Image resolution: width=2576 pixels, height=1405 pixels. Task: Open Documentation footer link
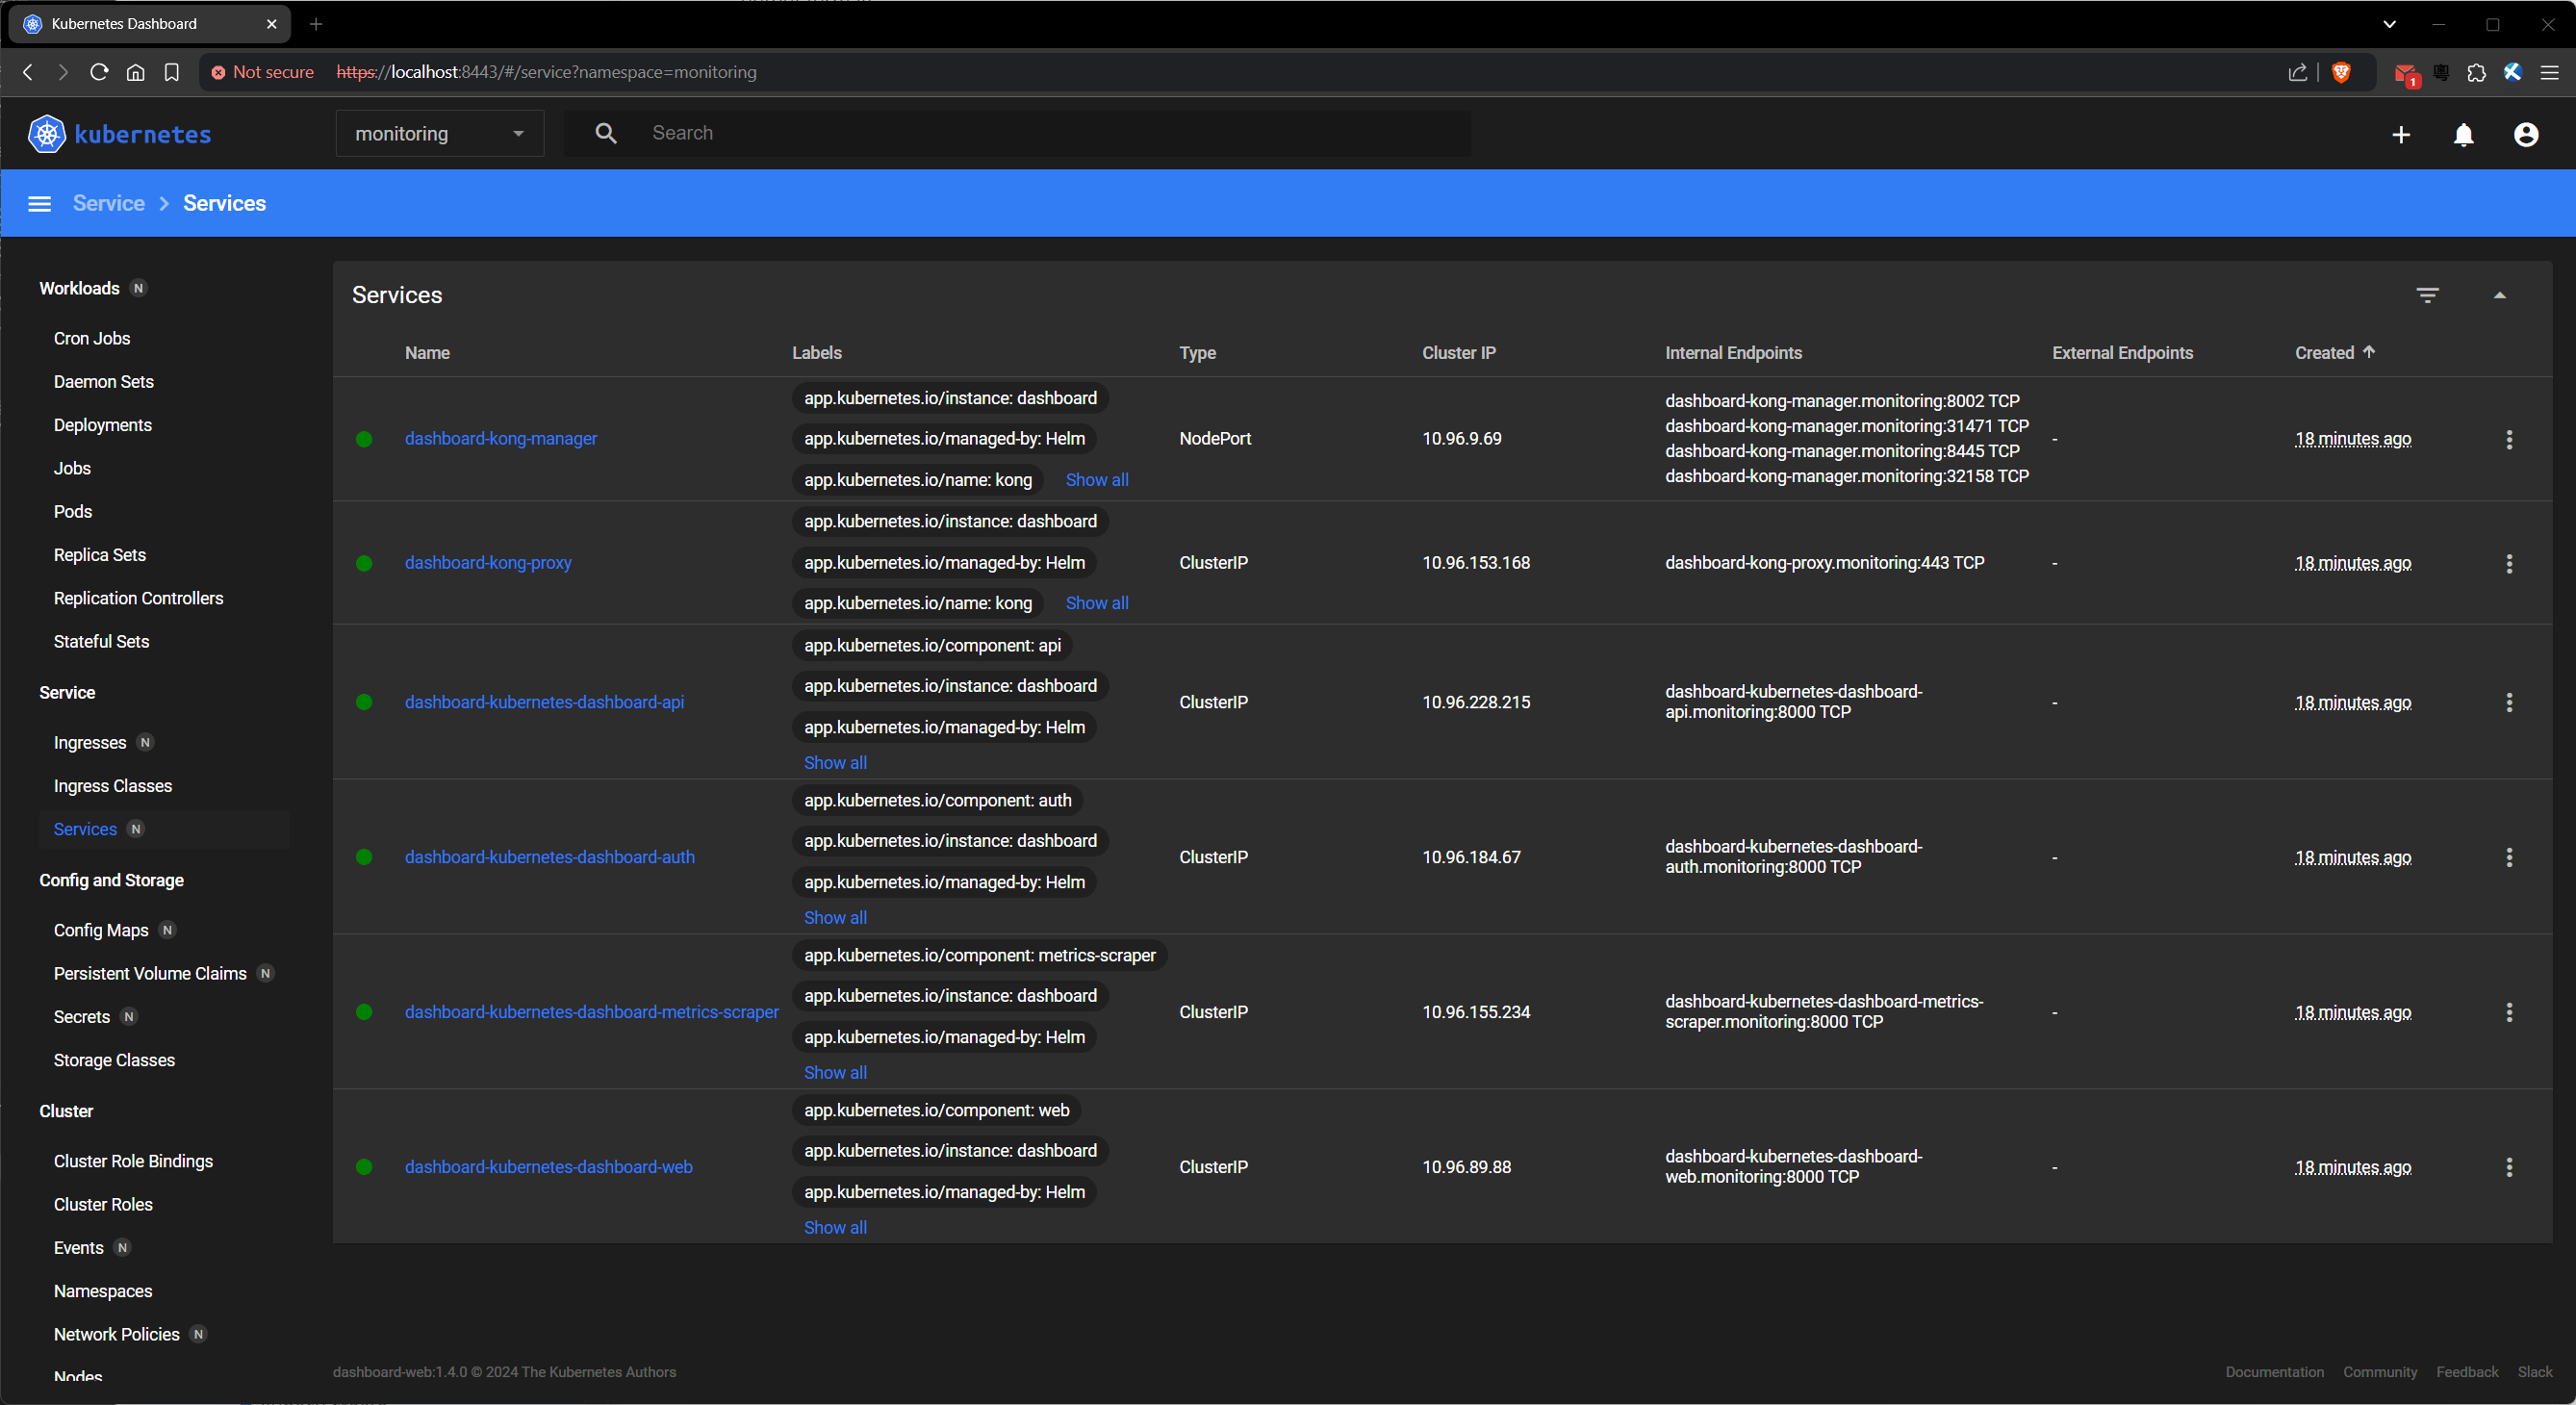tap(2274, 1372)
